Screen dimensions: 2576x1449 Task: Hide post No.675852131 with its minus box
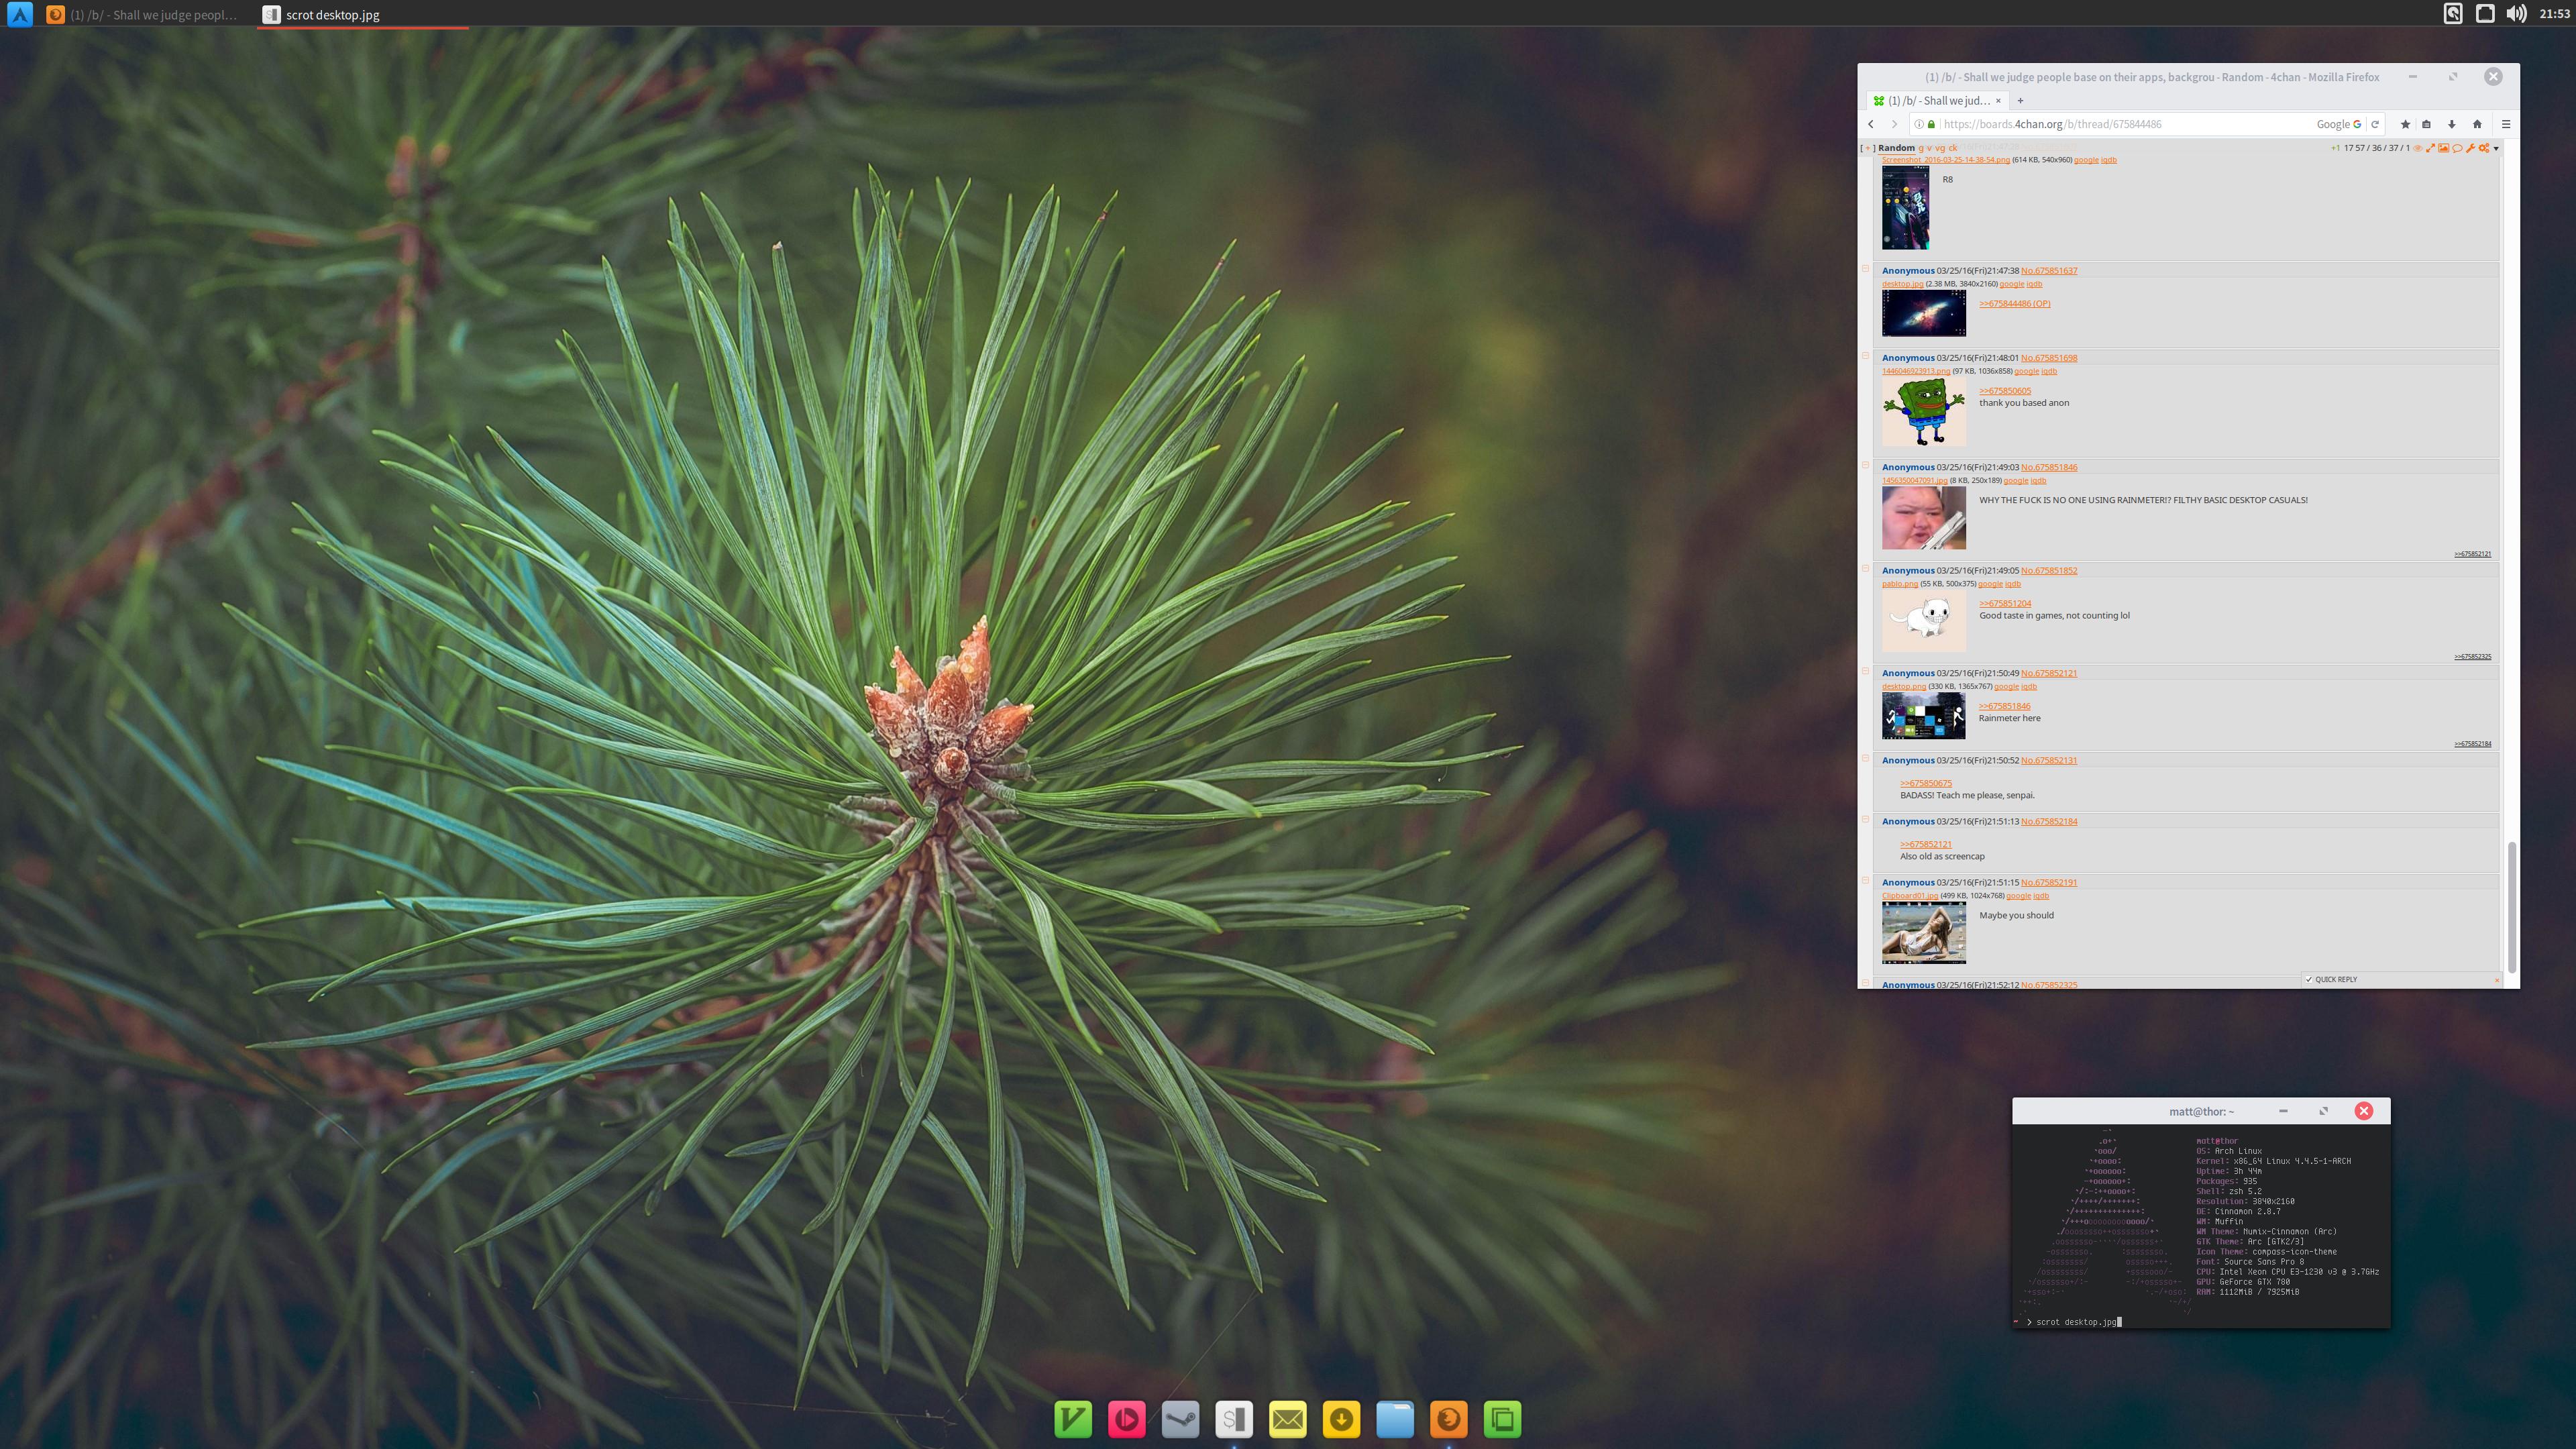click(1865, 759)
